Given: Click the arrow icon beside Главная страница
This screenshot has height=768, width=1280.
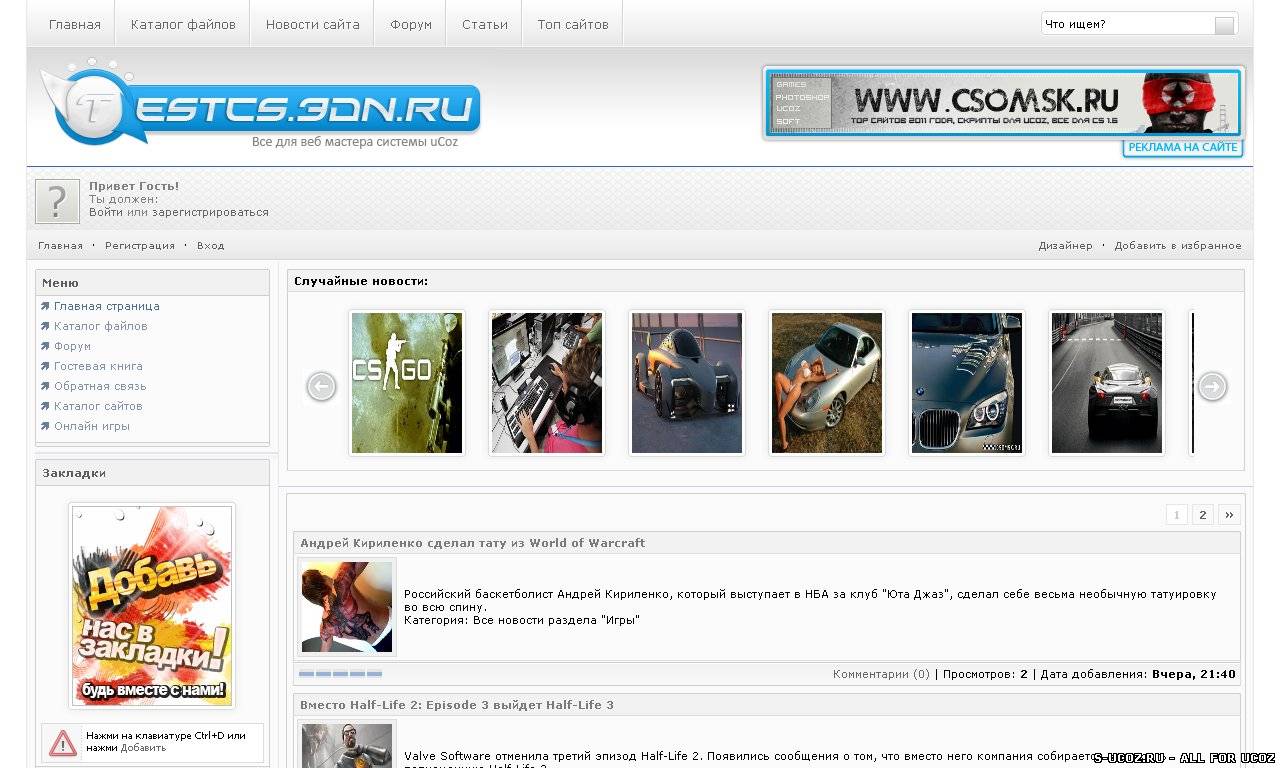Looking at the screenshot, I should pyautogui.click(x=45, y=306).
